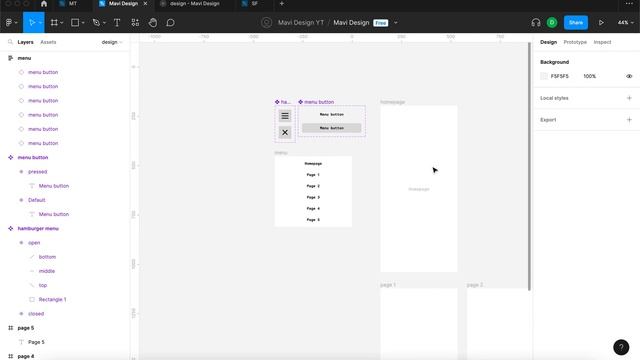Screen dimensions: 640x360
Task: Select the Hand tool
Action: point(153,22)
